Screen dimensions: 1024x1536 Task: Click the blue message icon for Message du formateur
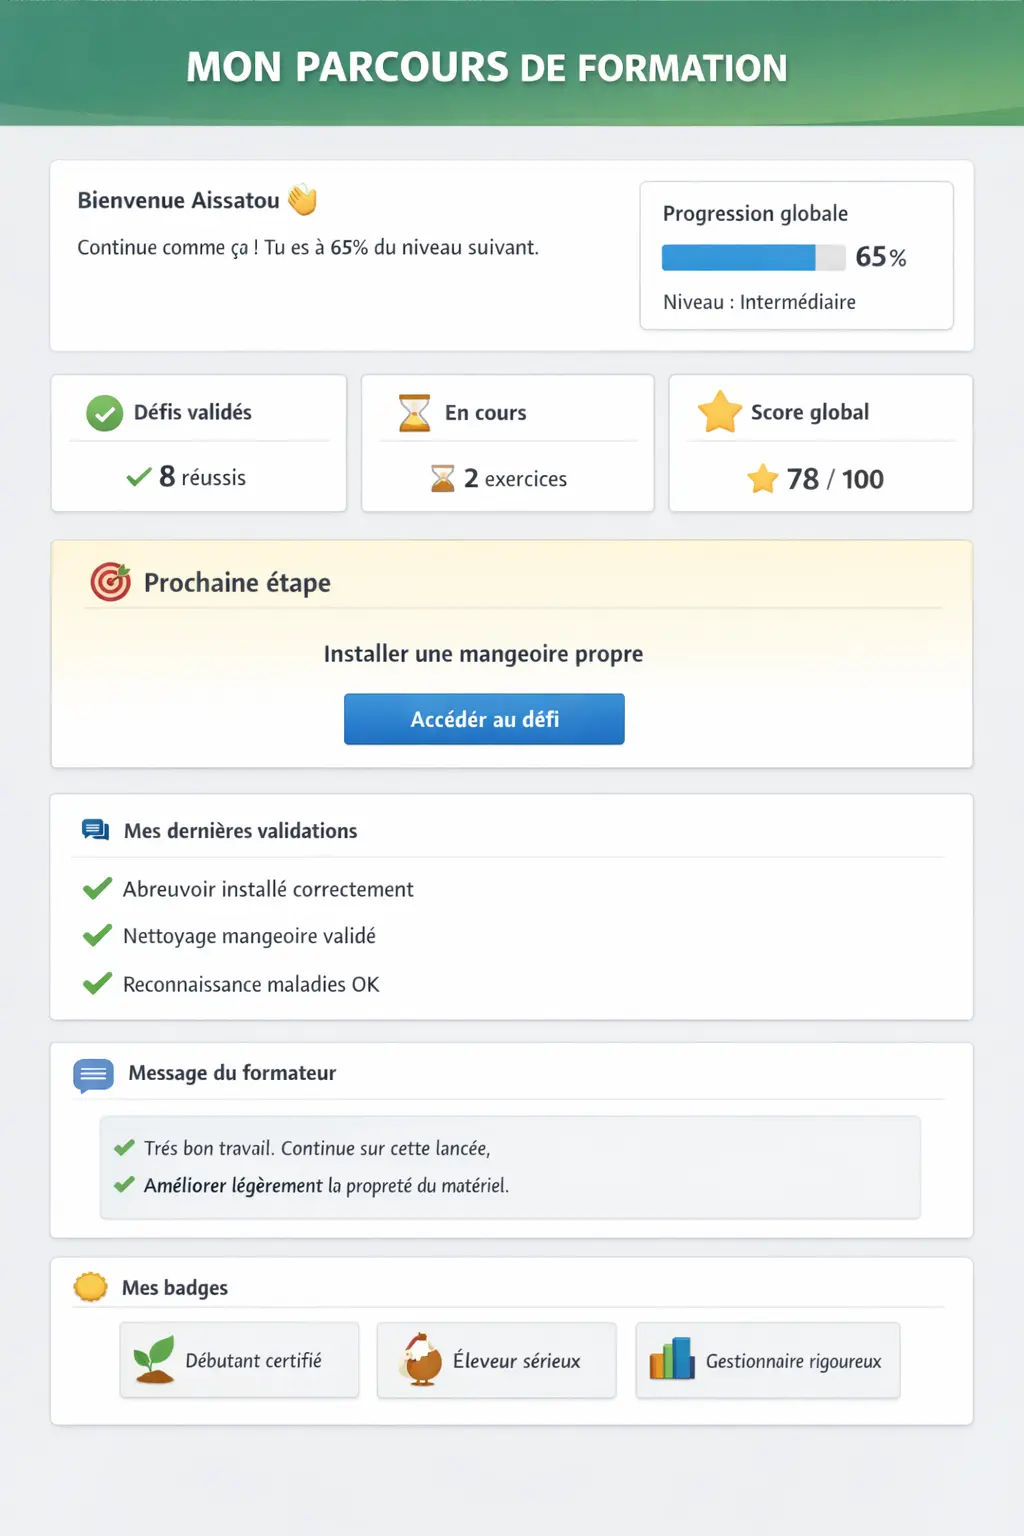click(x=93, y=1075)
